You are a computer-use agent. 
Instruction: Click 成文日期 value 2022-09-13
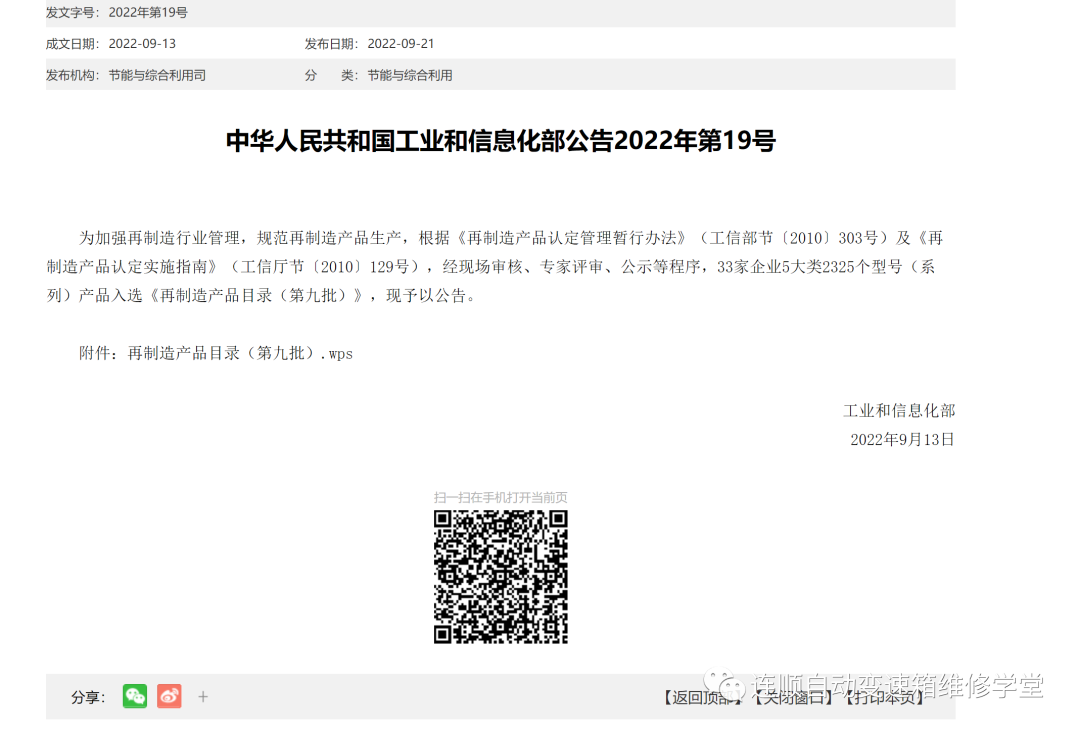[143, 43]
